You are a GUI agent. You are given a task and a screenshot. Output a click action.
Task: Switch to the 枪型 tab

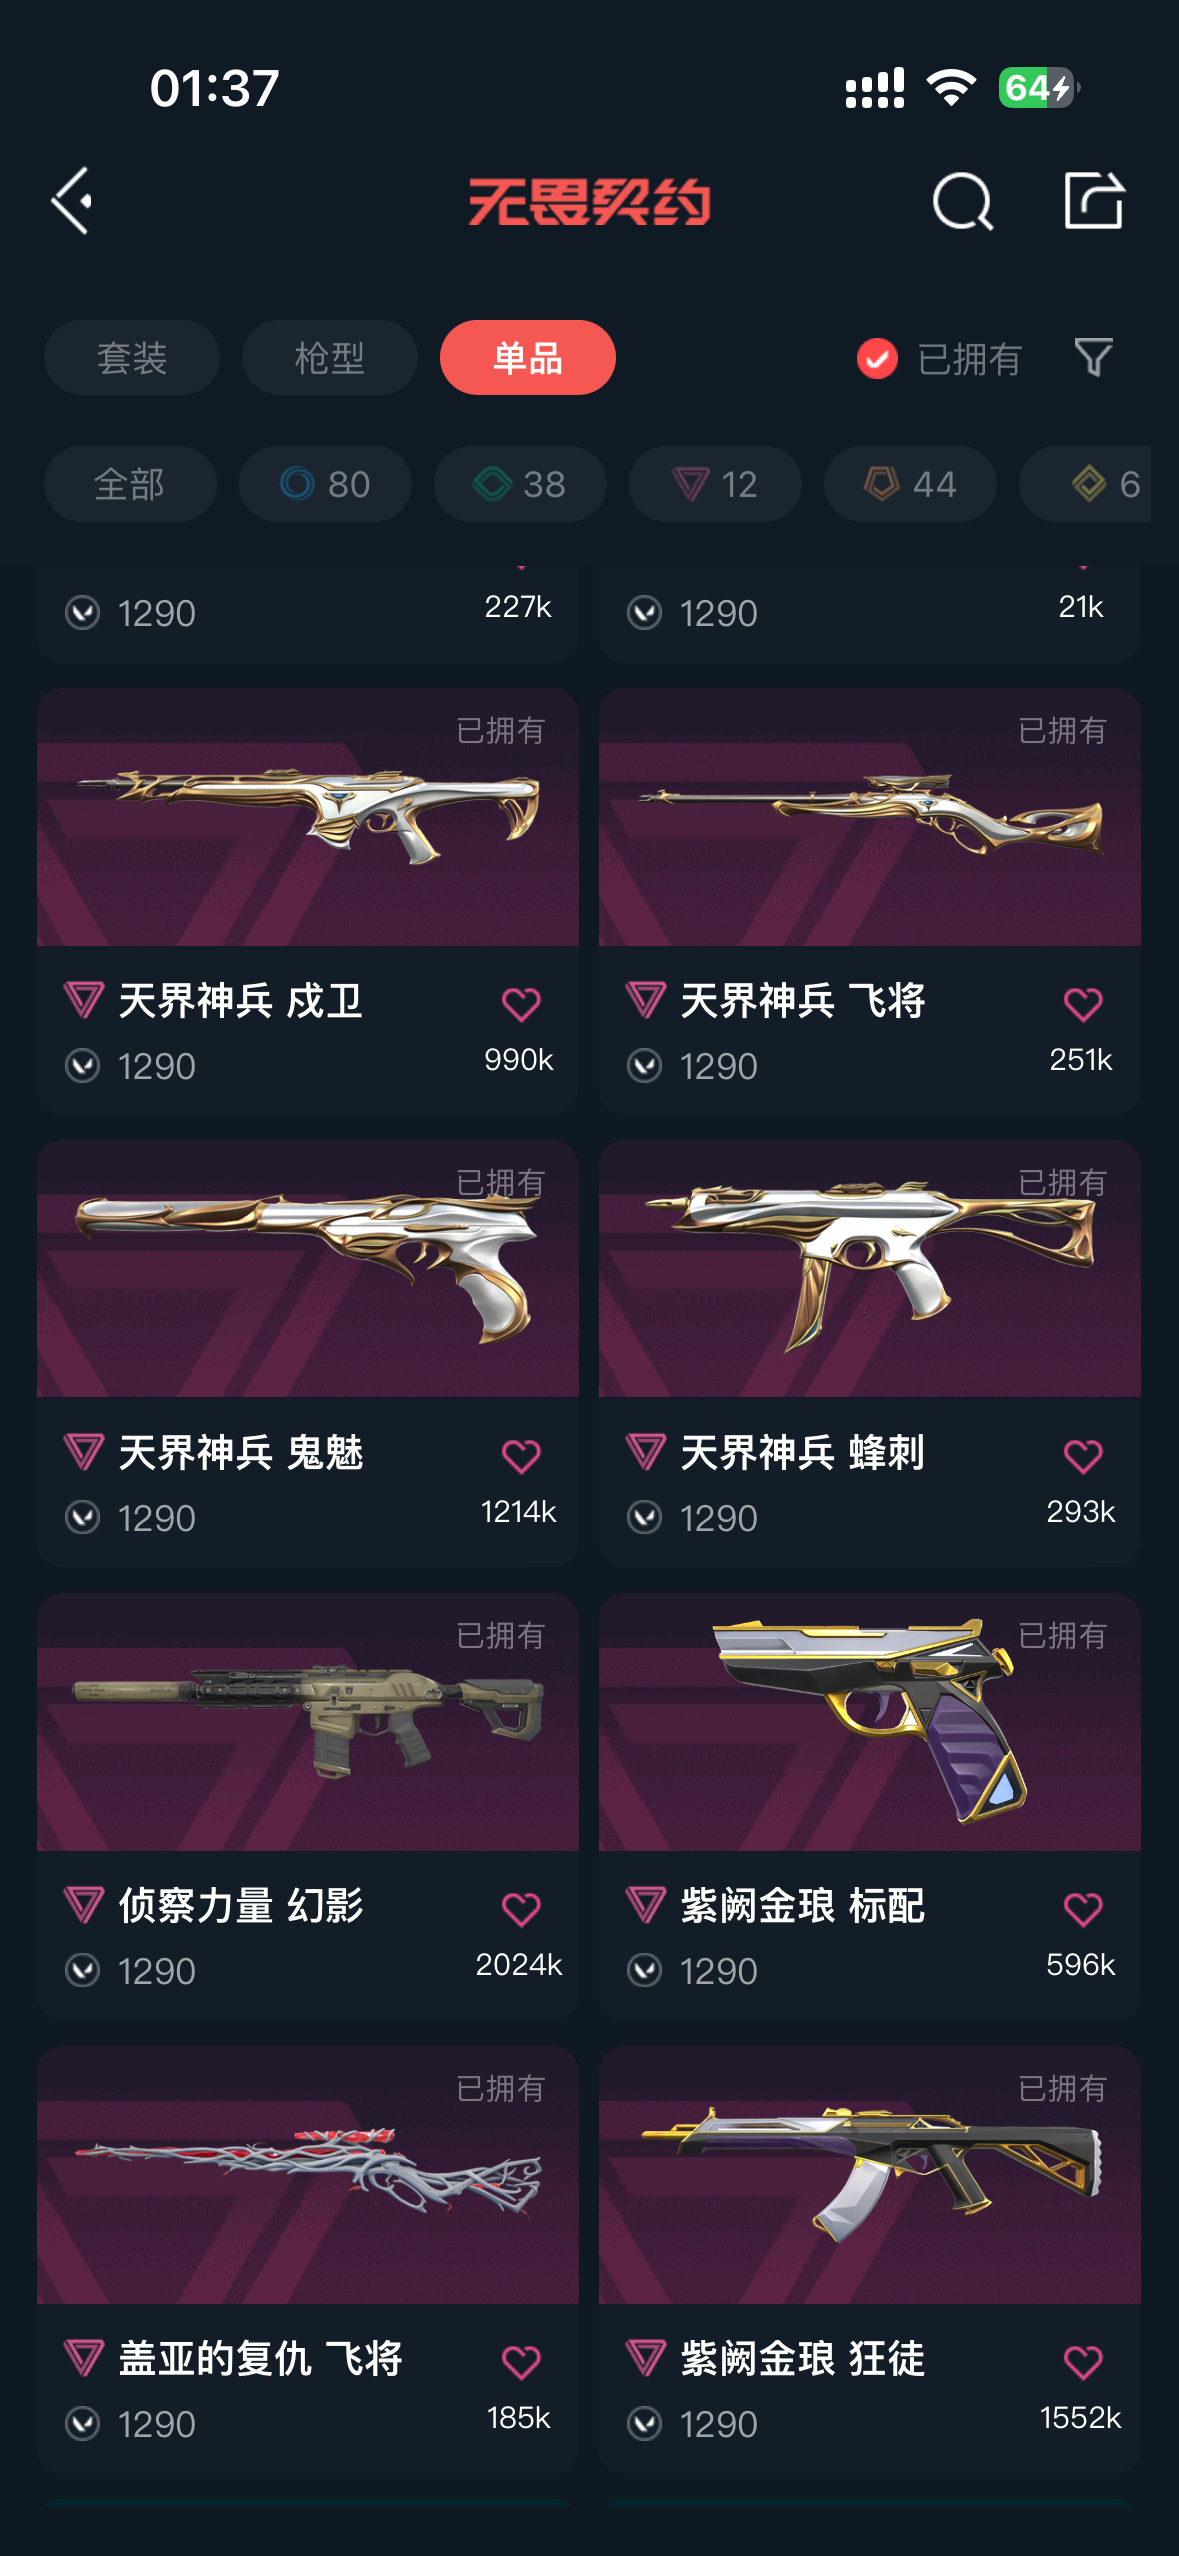330,358
